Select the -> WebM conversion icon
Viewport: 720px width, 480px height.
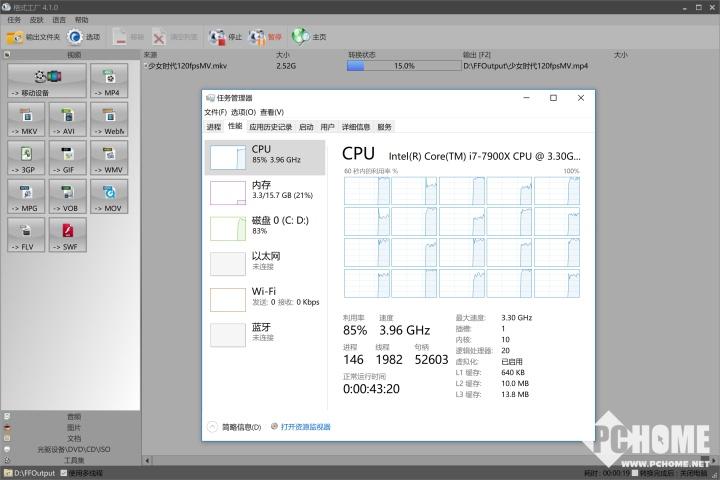pos(109,119)
